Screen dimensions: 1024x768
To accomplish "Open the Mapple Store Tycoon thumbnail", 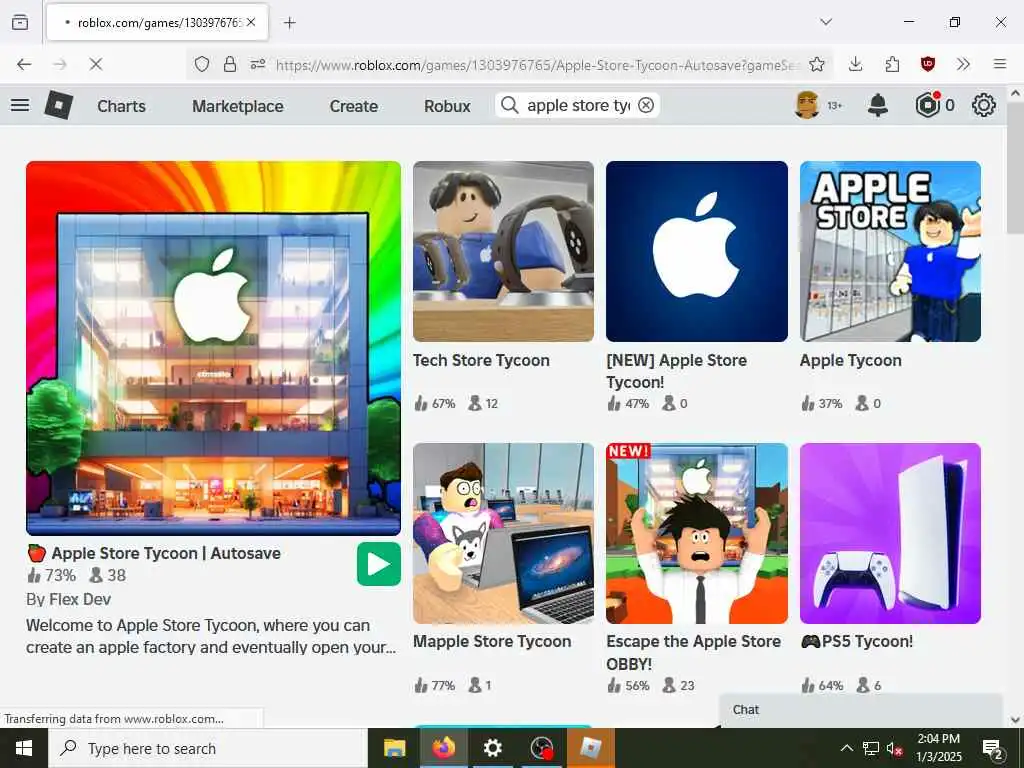I will tap(504, 534).
